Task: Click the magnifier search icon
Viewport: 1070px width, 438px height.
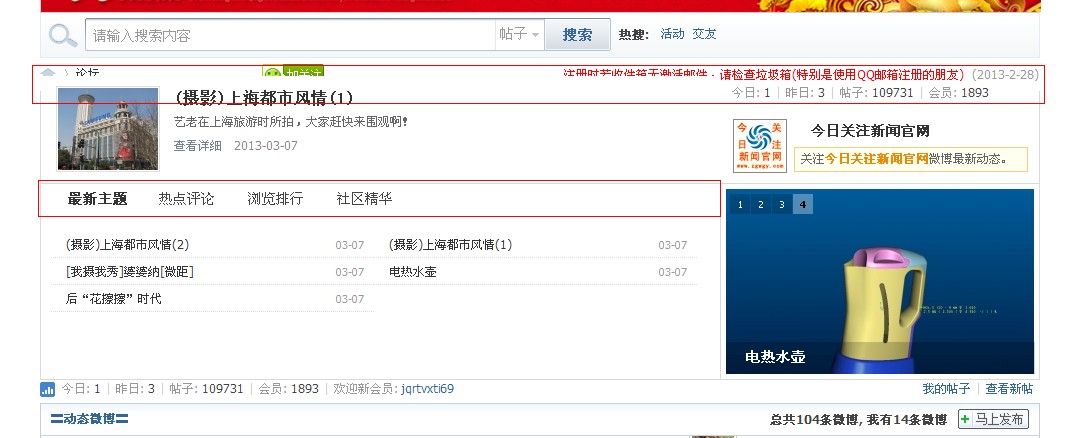Action: coord(63,35)
